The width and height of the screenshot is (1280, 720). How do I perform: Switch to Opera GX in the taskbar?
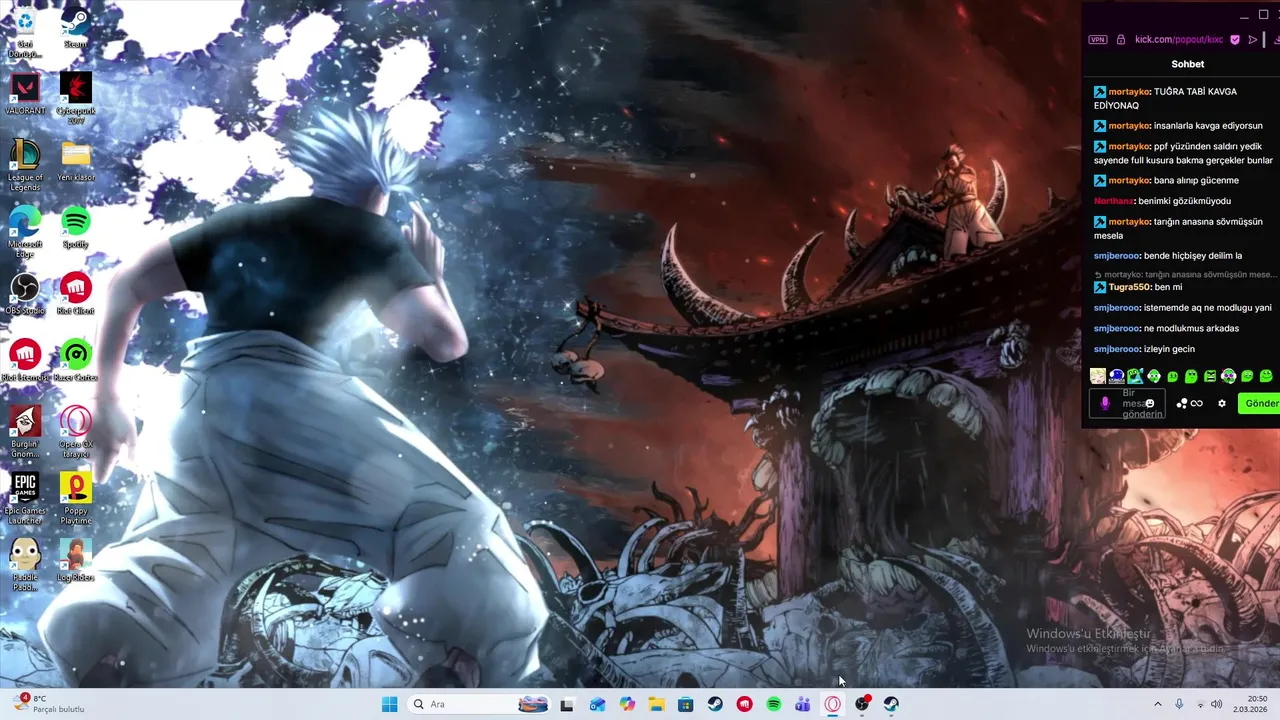(832, 704)
